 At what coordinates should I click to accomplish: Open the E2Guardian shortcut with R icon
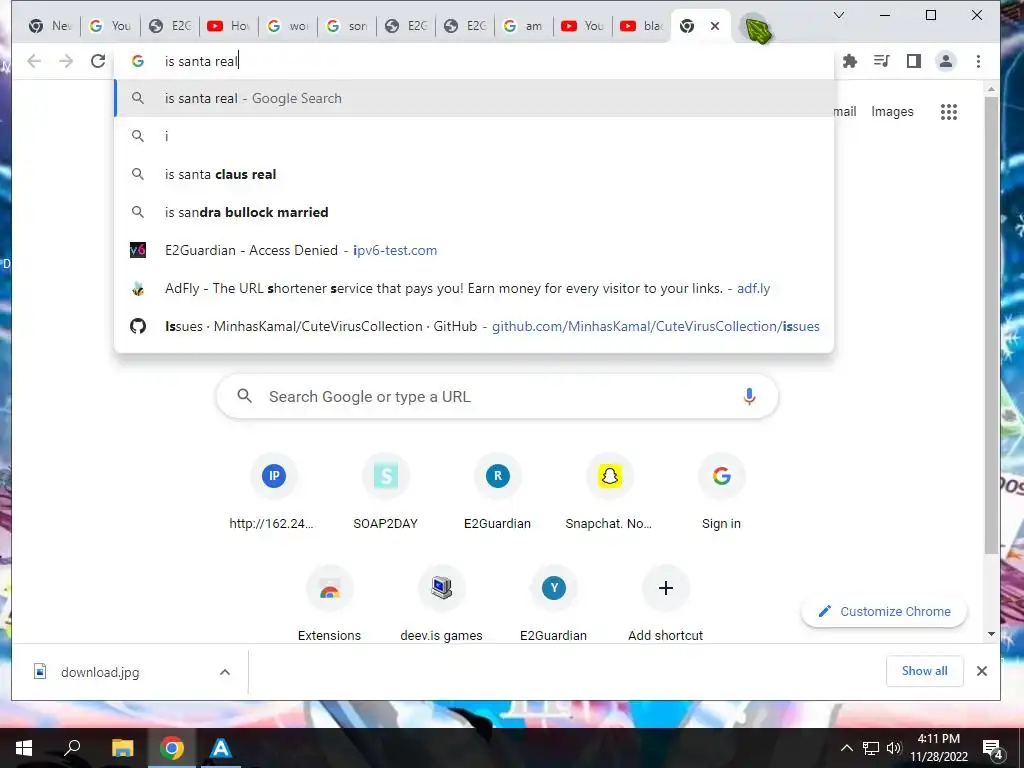click(498, 492)
